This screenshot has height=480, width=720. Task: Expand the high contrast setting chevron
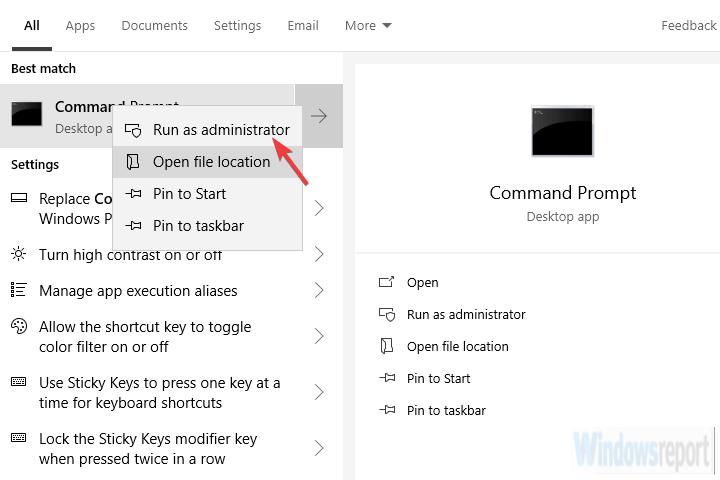(319, 254)
